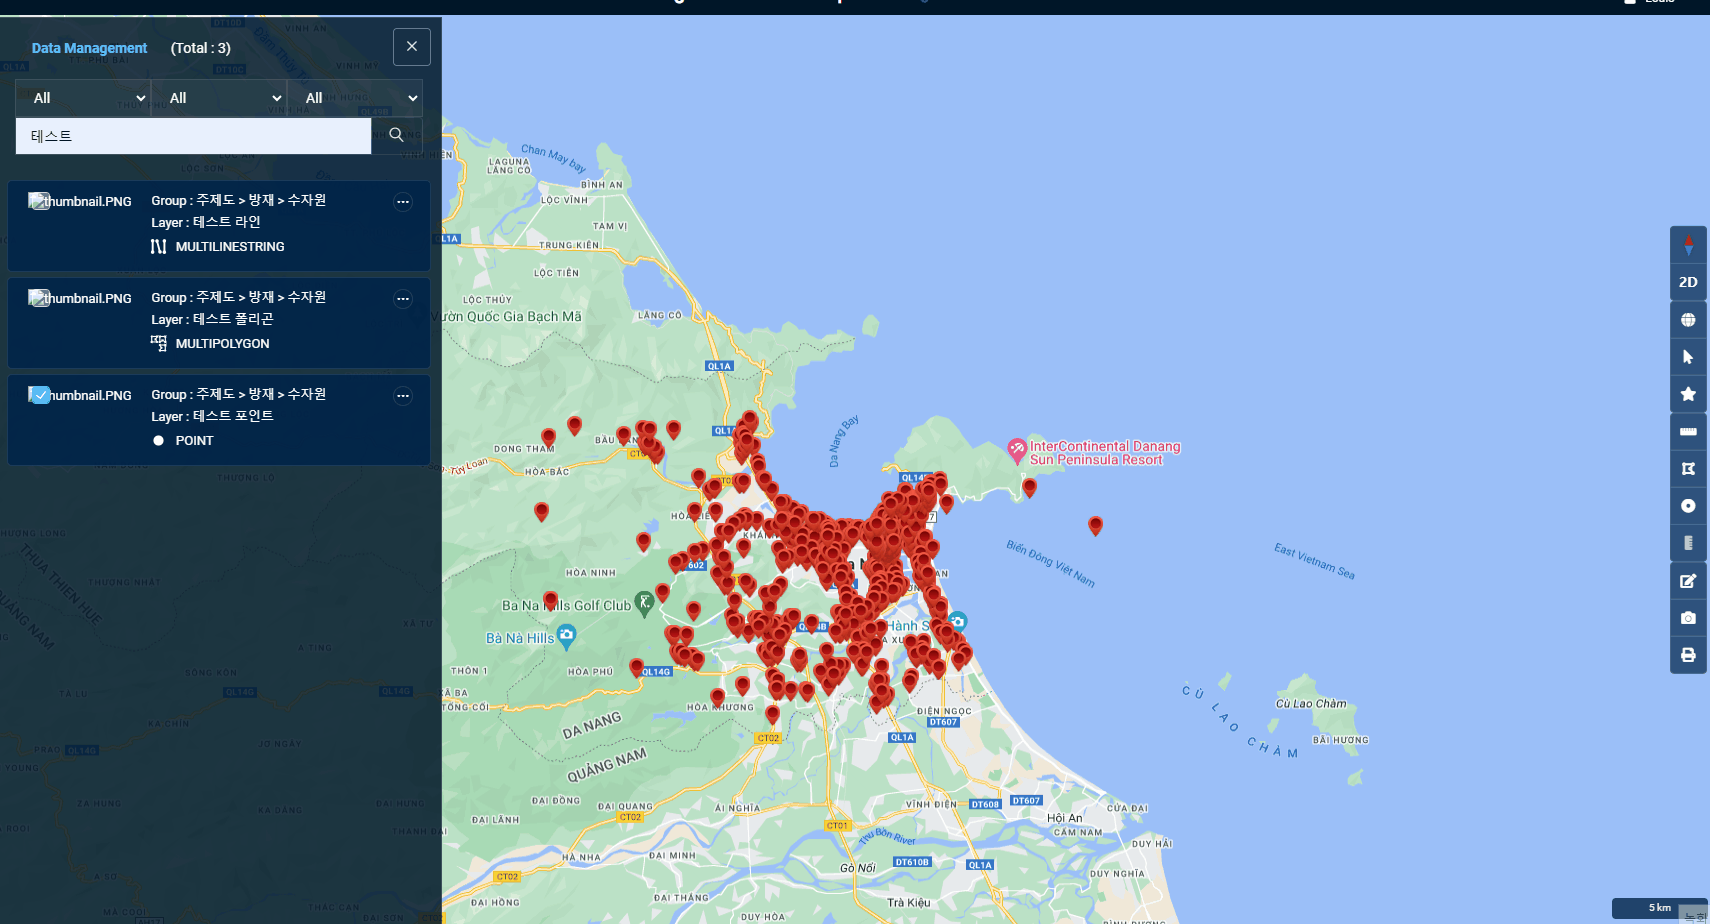Screen dimensions: 1710x924
Task: Click the POINT geometry dot icon
Action: pos(158,440)
